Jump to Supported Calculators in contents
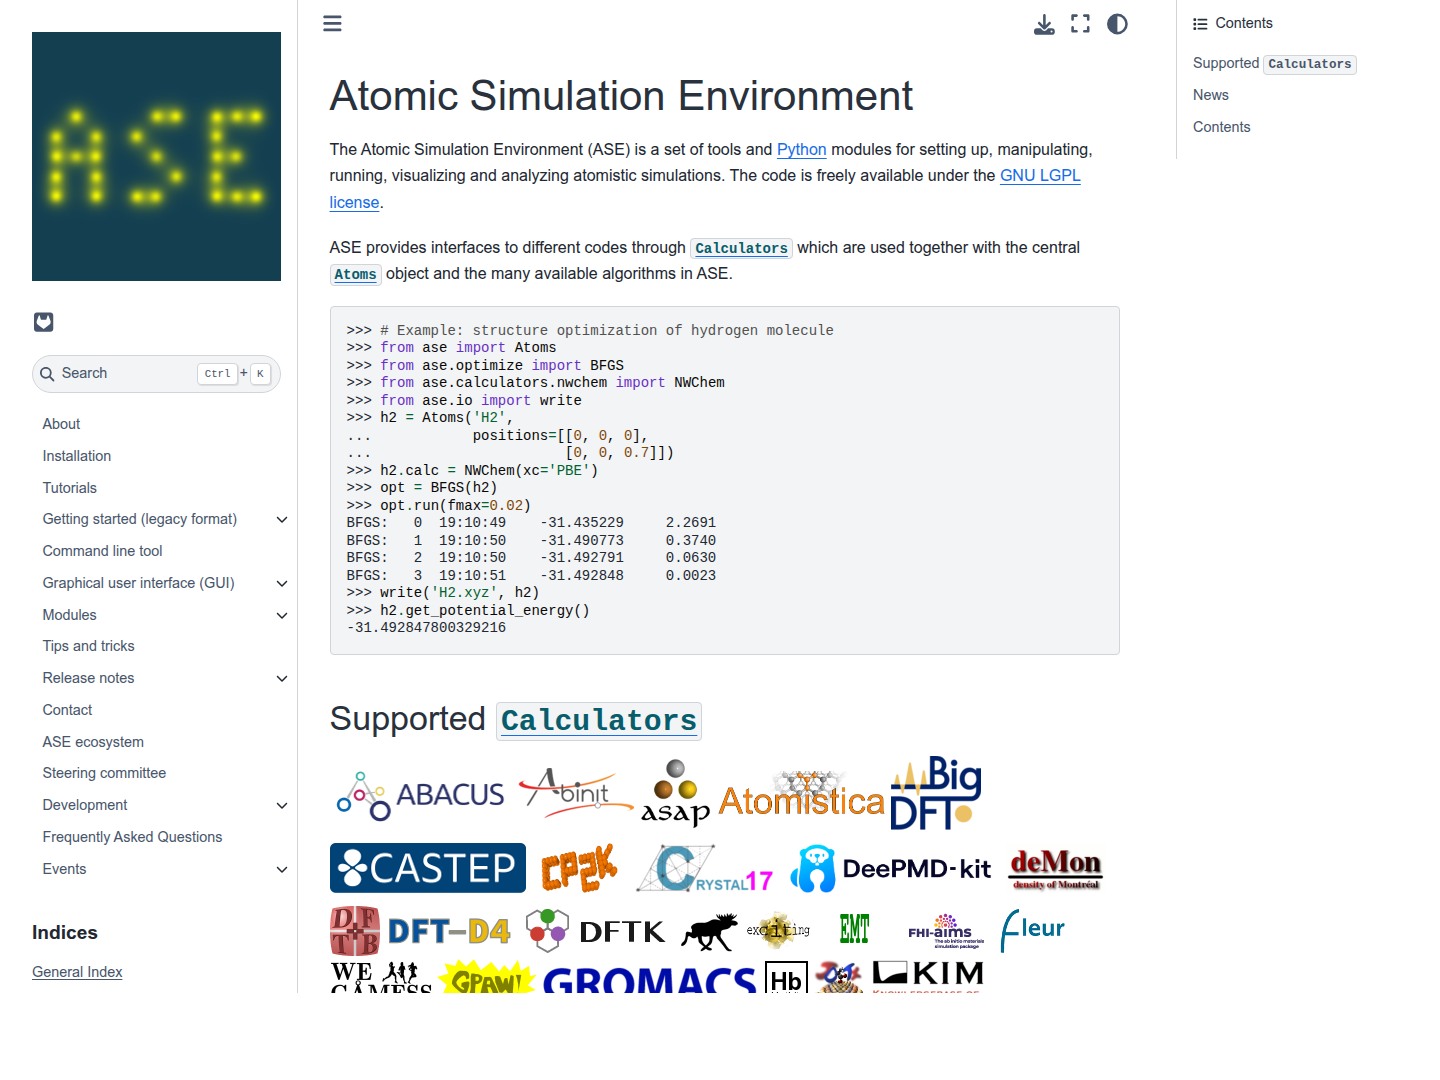The image size is (1440, 1080). [1274, 63]
